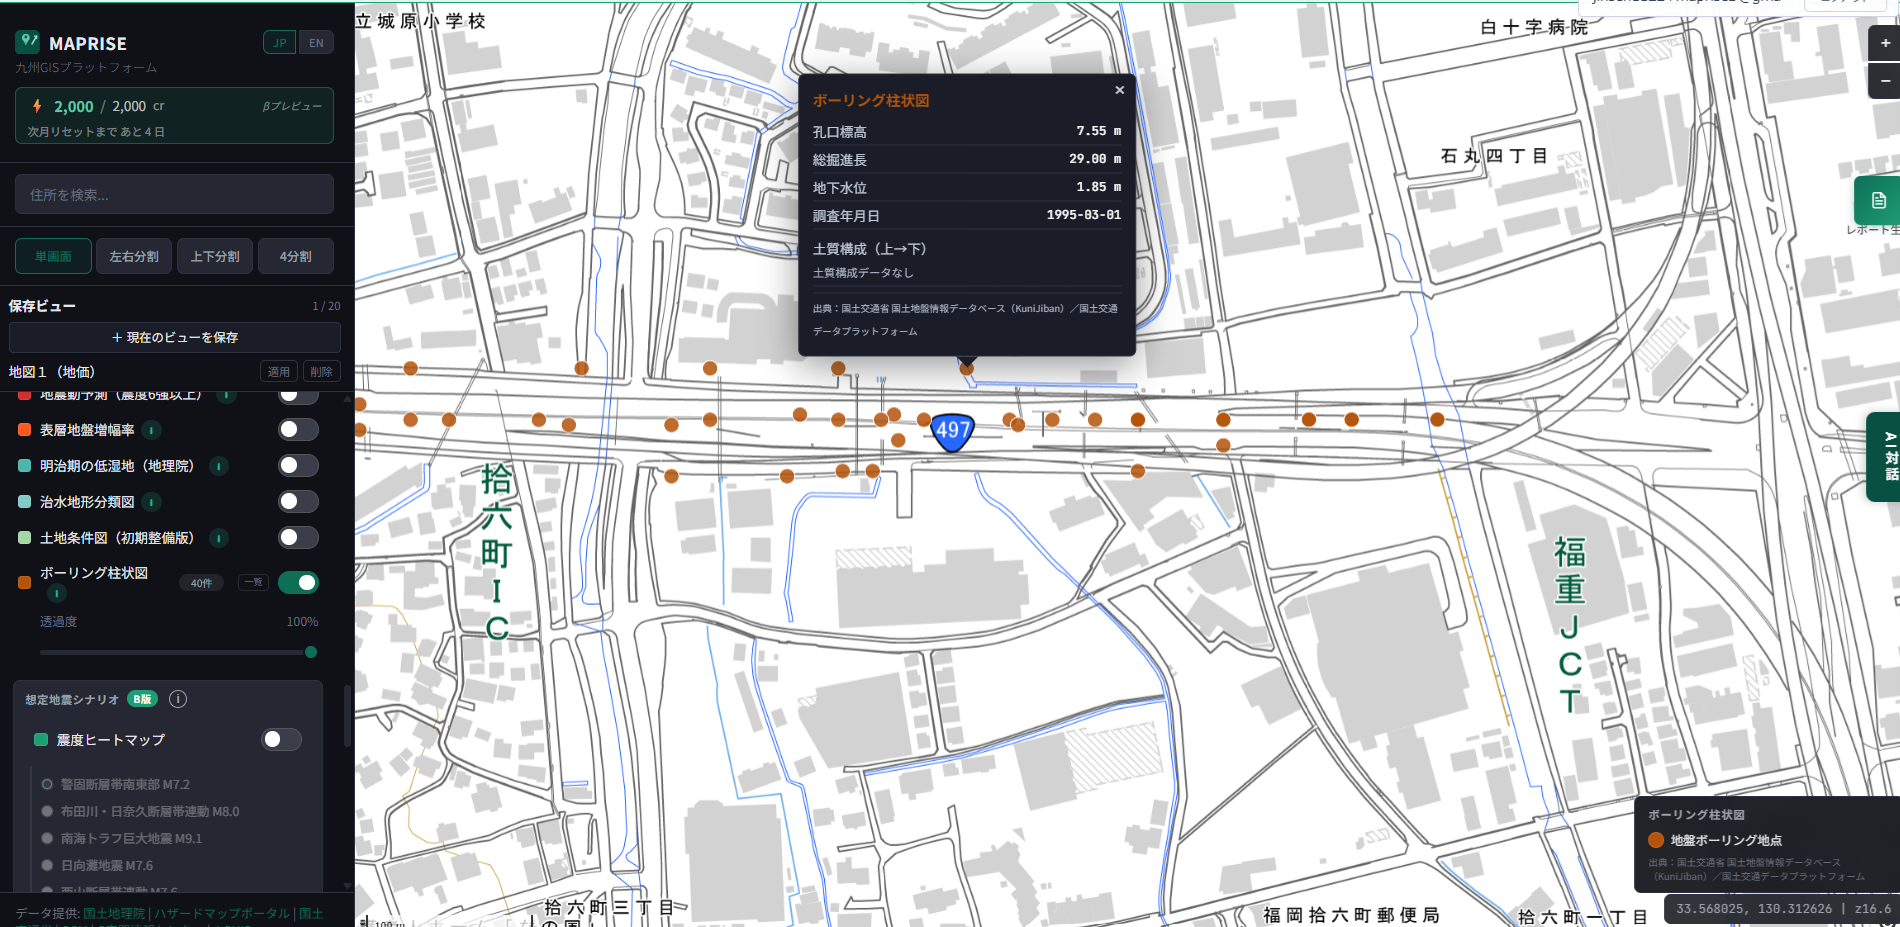Screen dimensions: 1900x927
Task: Open info icon for 想定地震シナリオ
Action: pos(178,699)
